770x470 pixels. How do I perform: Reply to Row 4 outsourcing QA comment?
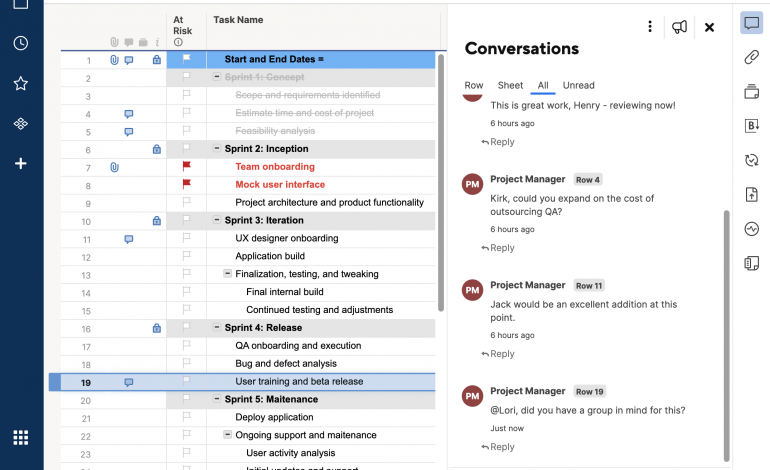pyautogui.click(x=498, y=248)
